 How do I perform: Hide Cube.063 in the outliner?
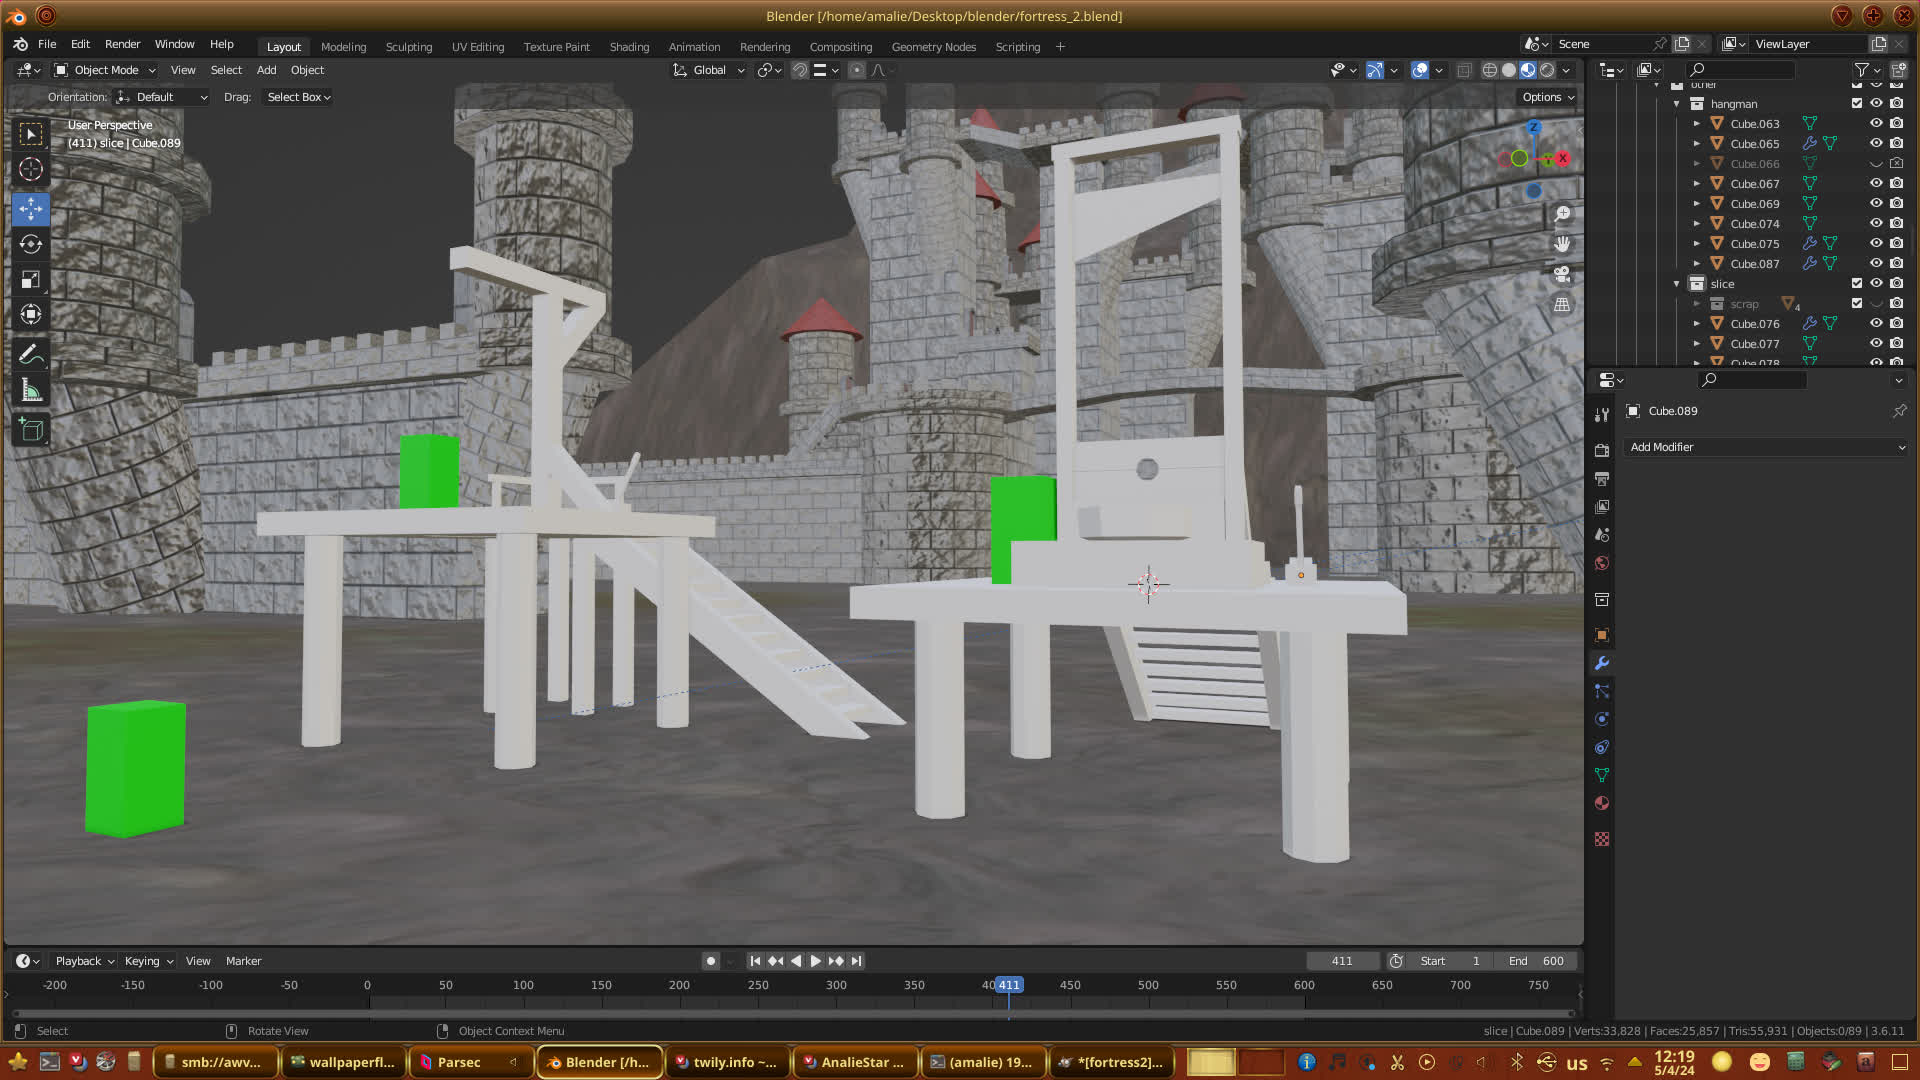pos(1876,124)
